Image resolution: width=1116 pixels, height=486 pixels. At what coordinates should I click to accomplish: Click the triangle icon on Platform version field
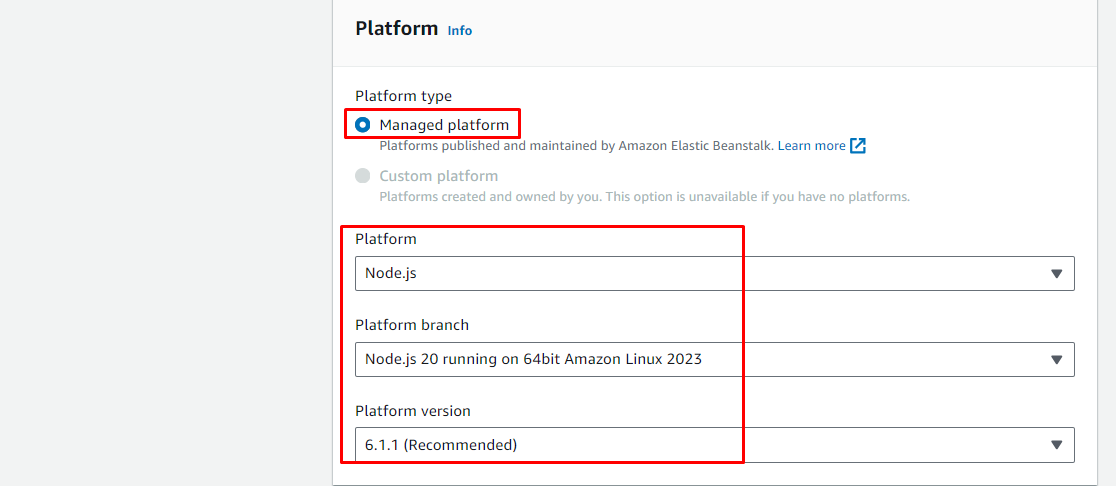click(1057, 446)
